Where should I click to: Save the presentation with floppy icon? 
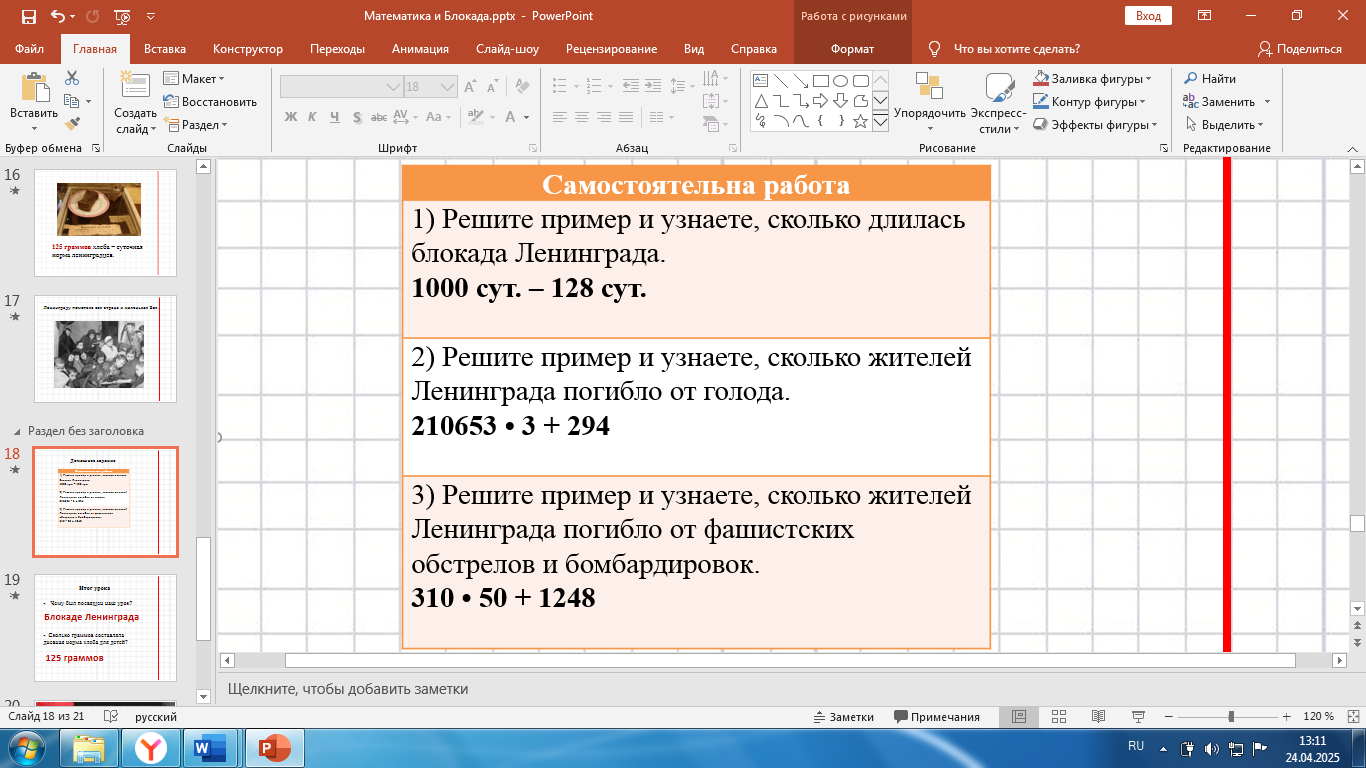pos(28,16)
